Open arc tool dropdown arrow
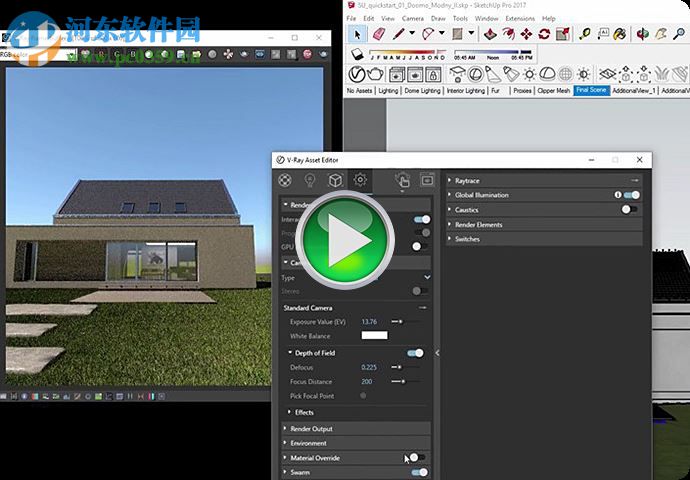Image resolution: width=690 pixels, height=480 pixels. (442, 33)
